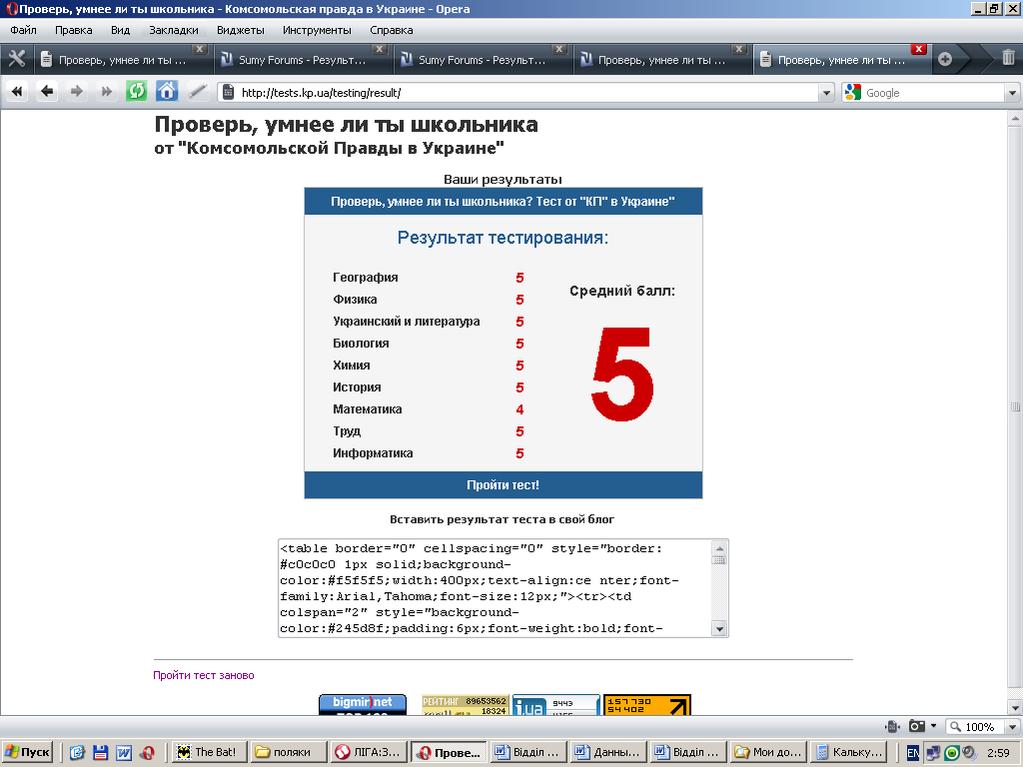
Task: Click inside the blog embed code textarea
Action: pyautogui.click(x=495, y=588)
